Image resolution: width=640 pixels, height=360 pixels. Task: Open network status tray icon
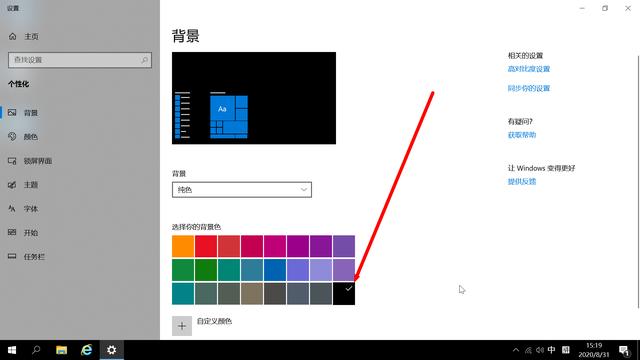tap(528, 350)
